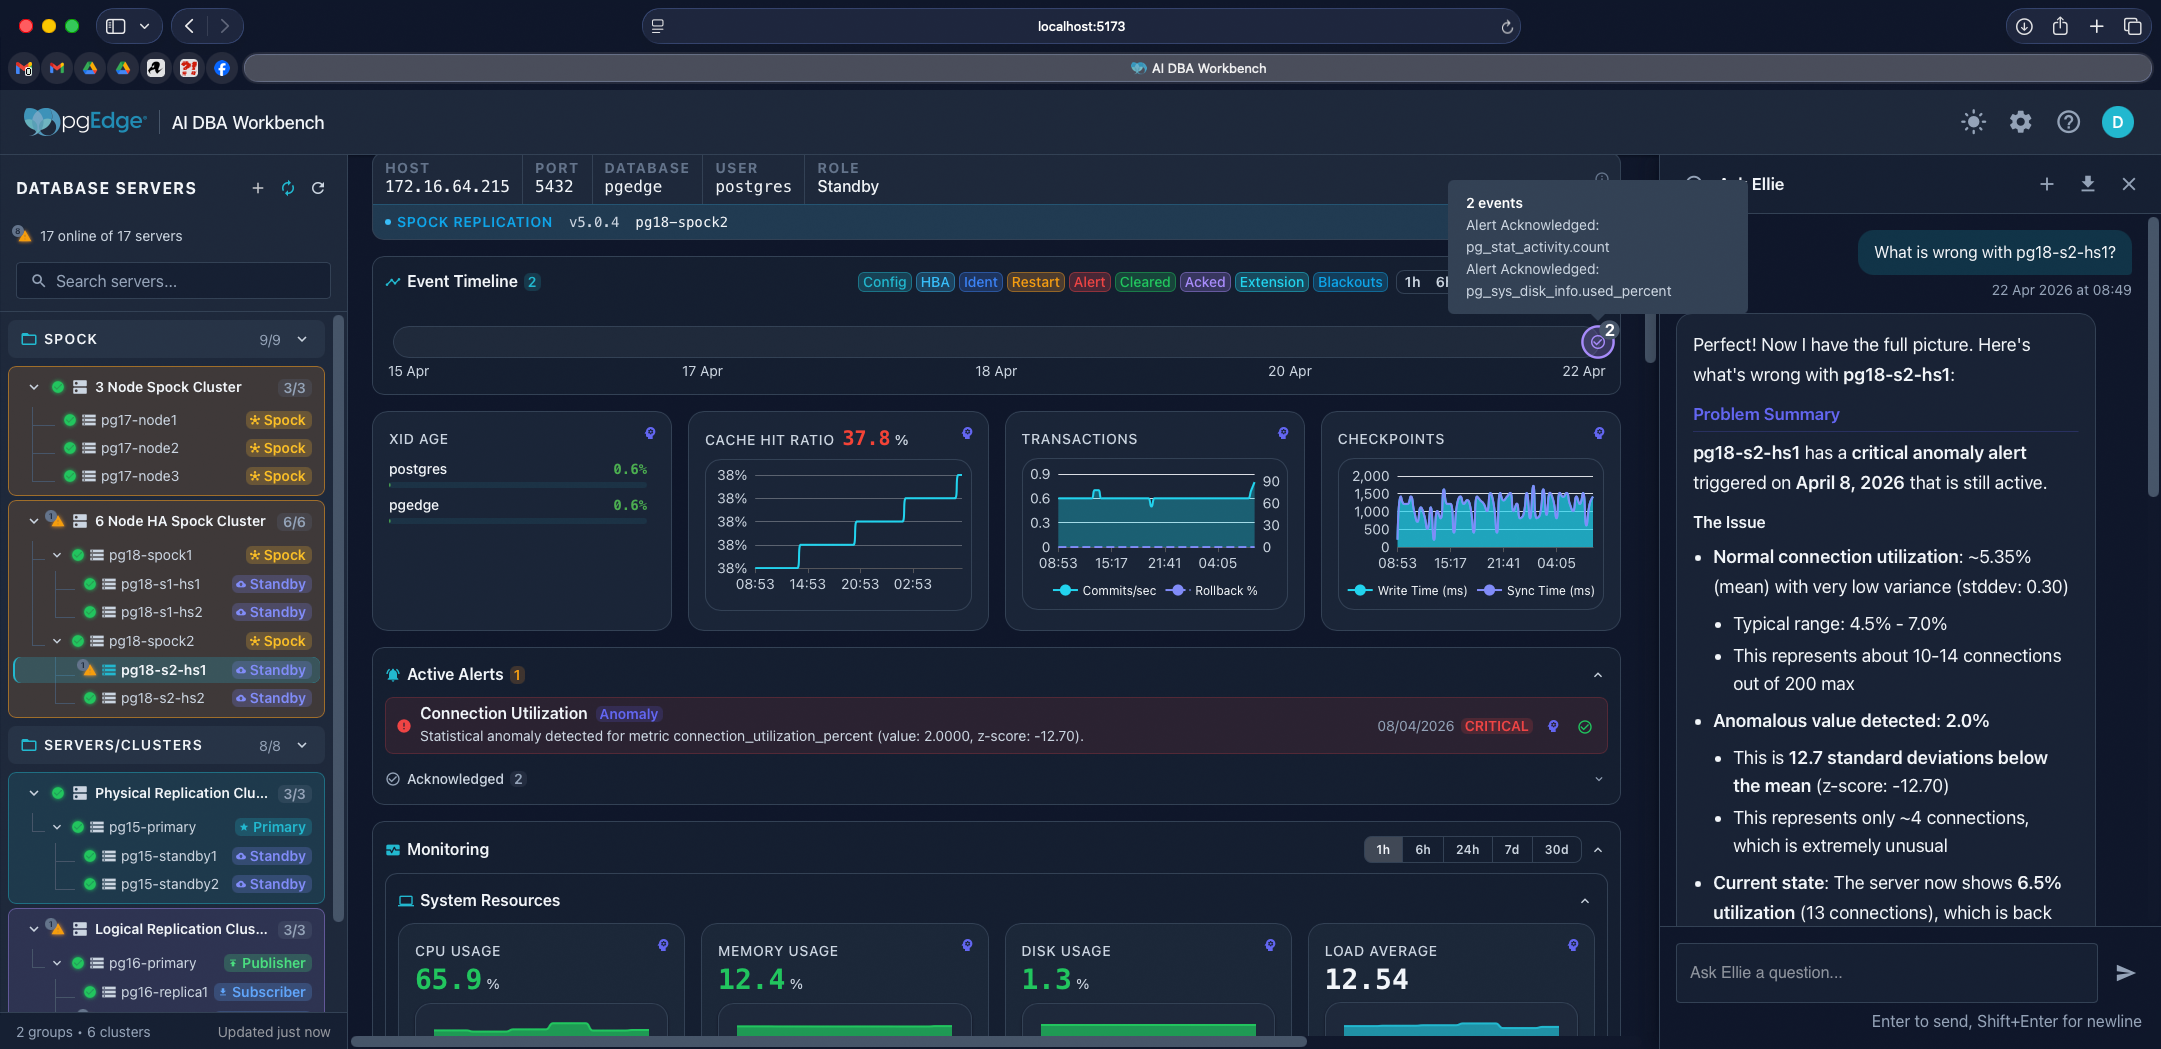Expand the Acknowledged alerts section
The width and height of the screenshot is (2161, 1049).
point(1598,779)
